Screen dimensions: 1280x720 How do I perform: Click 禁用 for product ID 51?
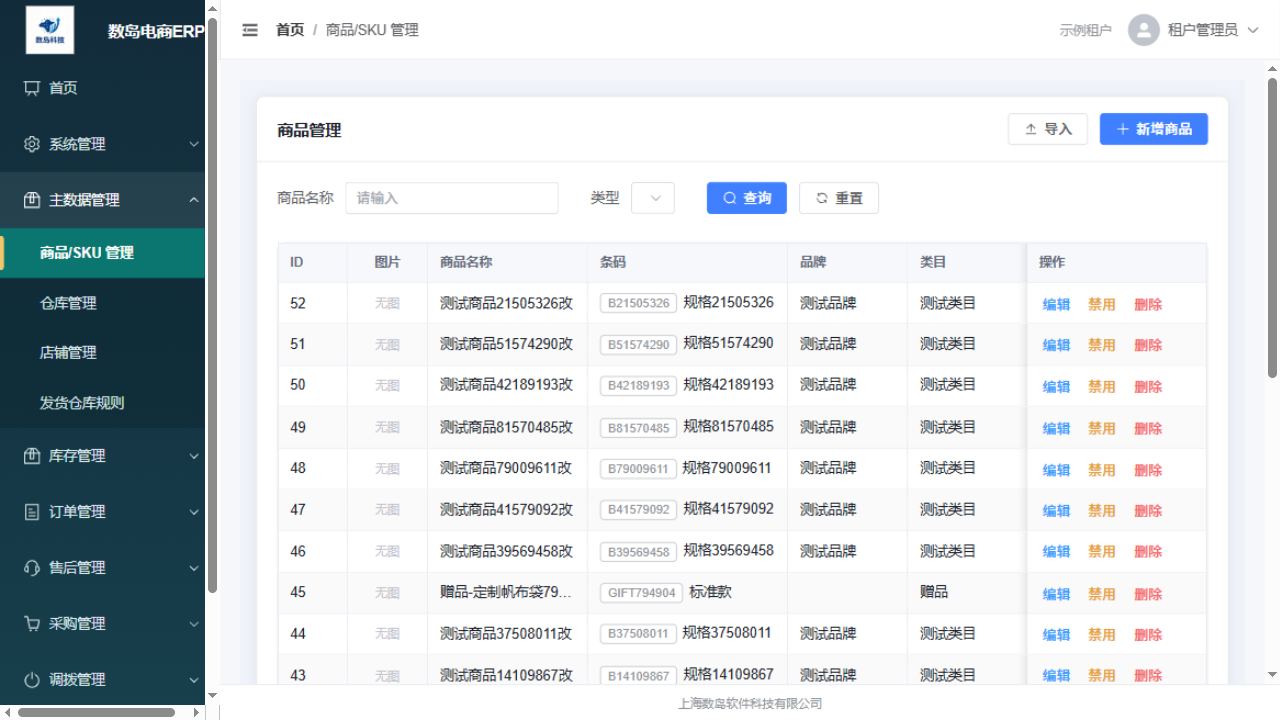[x=1102, y=346]
